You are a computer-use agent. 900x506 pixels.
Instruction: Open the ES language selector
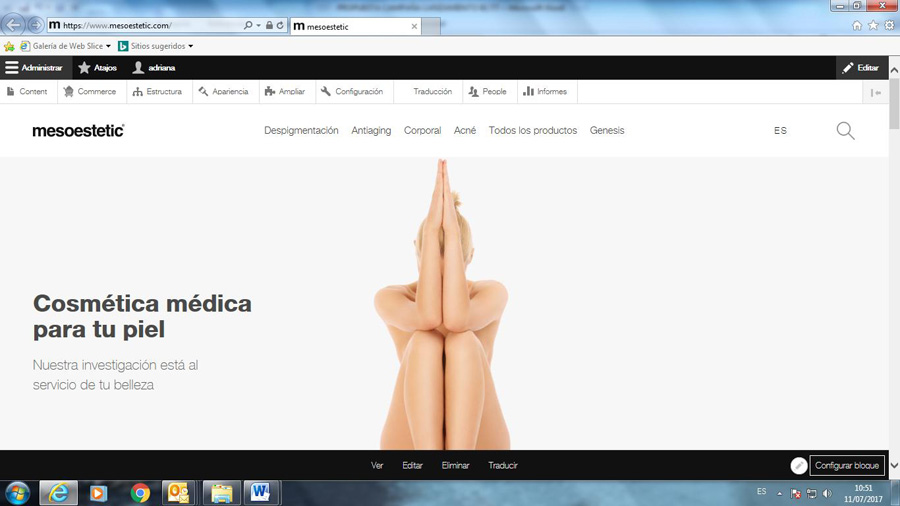[780, 131]
